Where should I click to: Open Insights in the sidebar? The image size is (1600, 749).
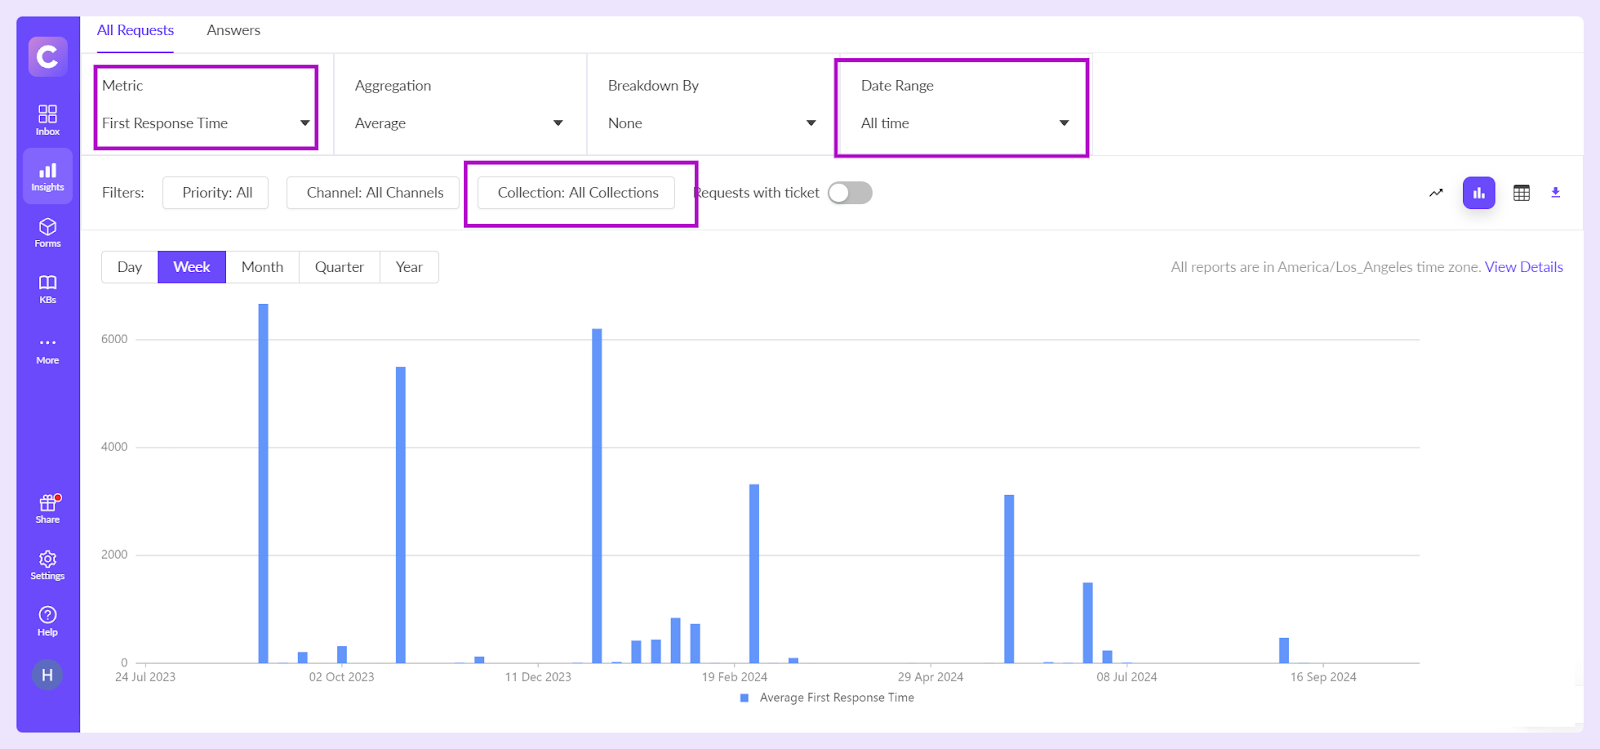(48, 176)
